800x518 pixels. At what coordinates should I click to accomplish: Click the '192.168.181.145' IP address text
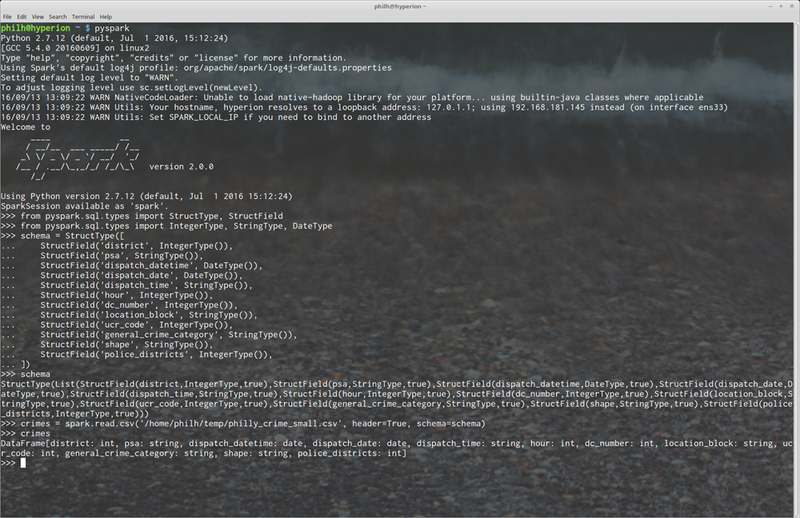pos(547,107)
